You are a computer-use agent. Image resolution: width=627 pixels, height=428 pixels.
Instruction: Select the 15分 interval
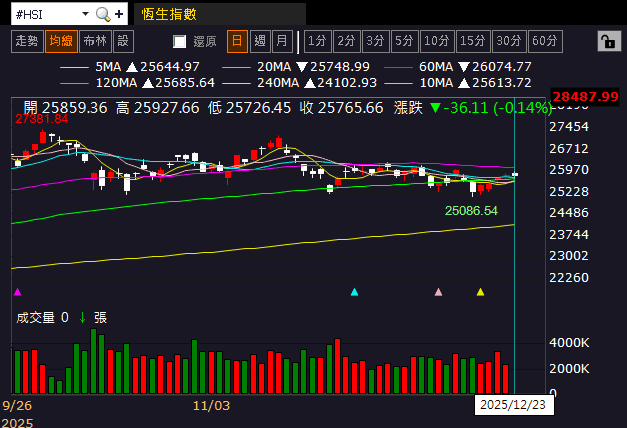coord(473,41)
